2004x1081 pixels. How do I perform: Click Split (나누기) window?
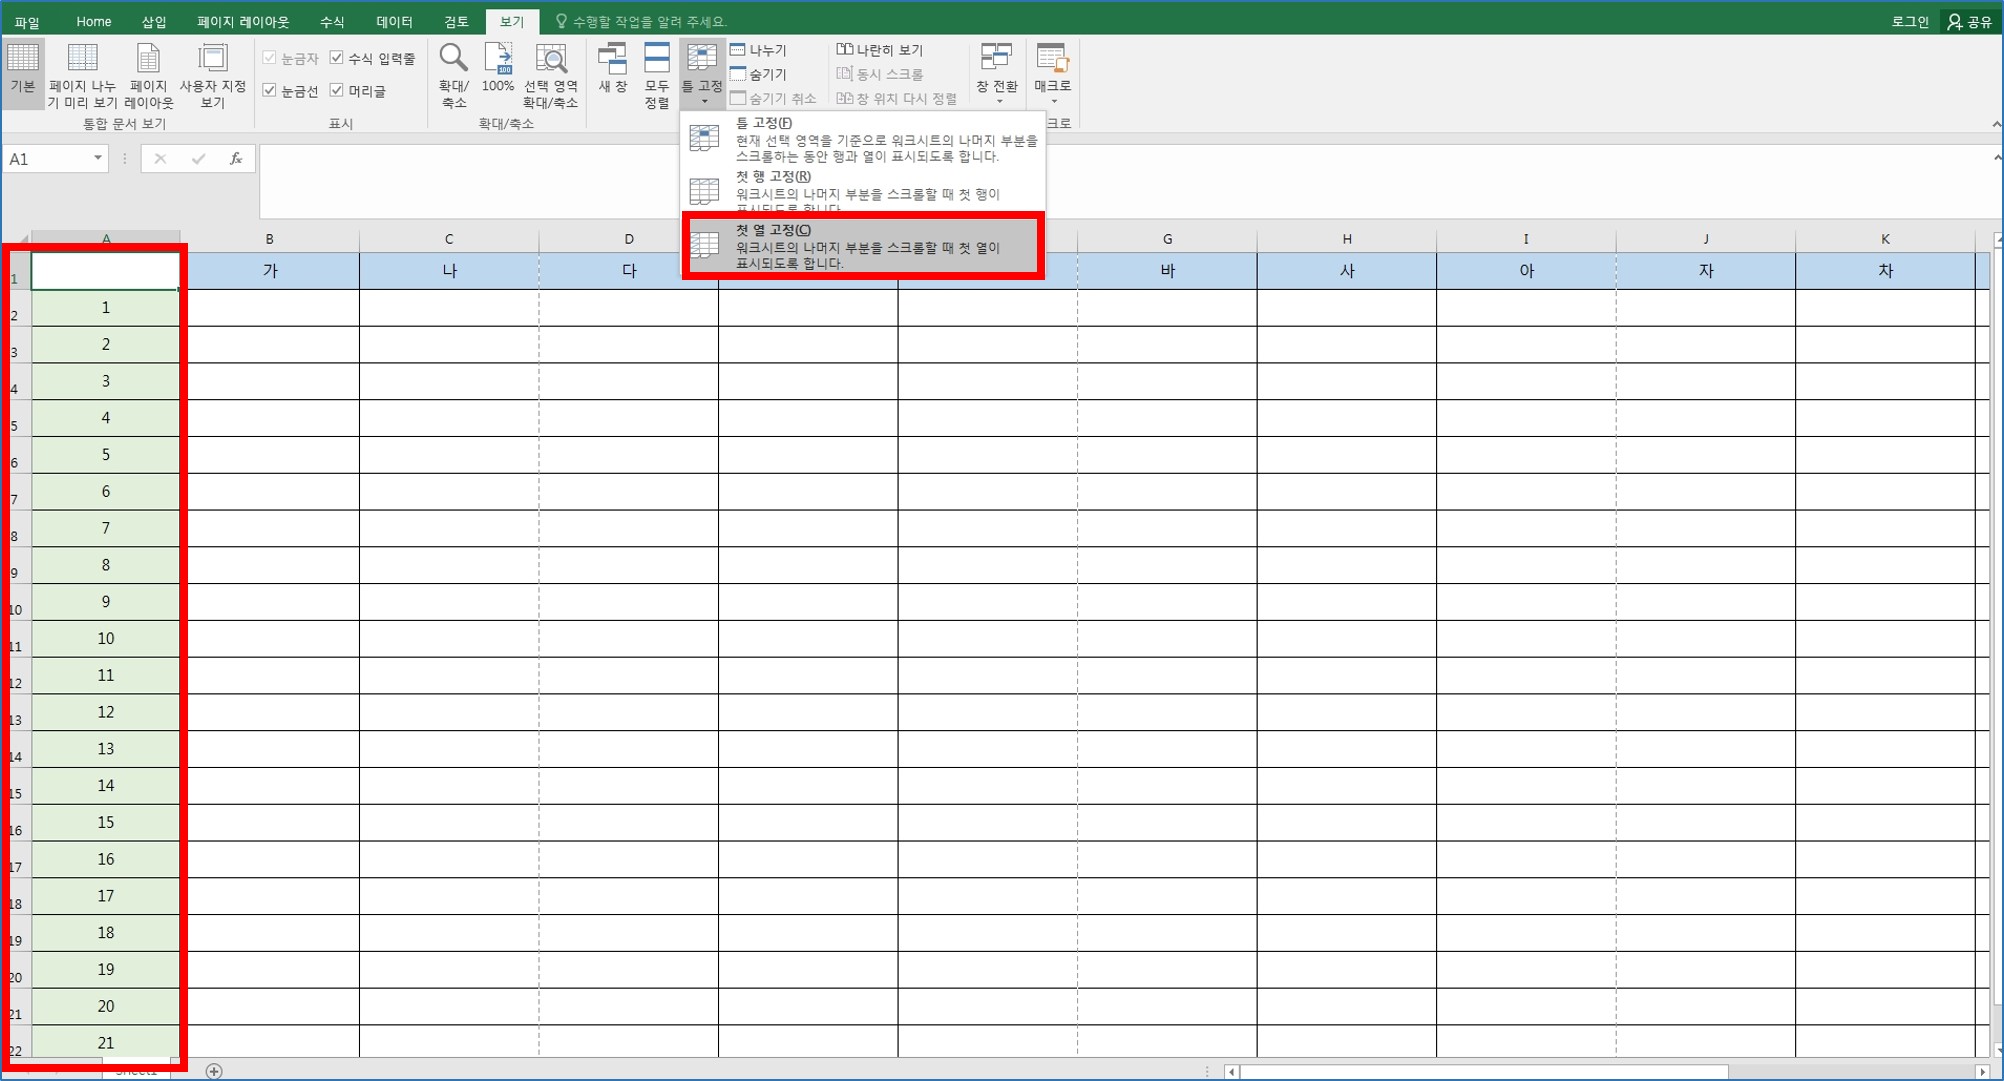pos(759,49)
